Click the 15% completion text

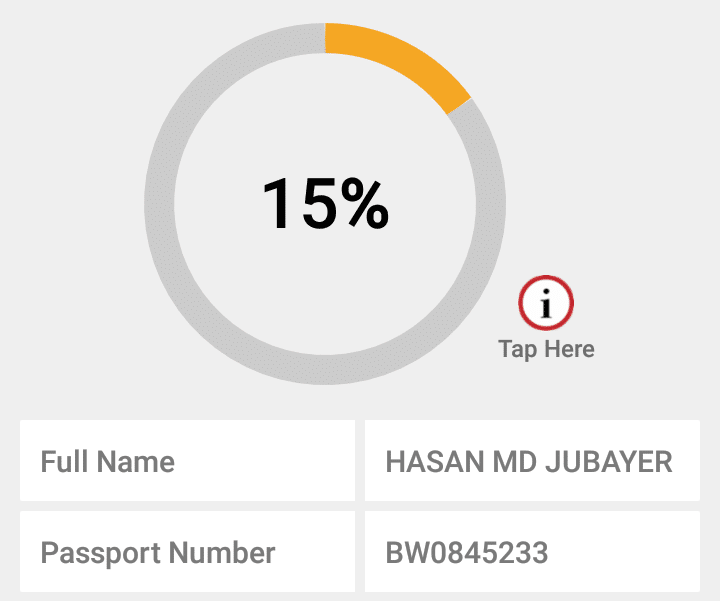pyautogui.click(x=325, y=204)
